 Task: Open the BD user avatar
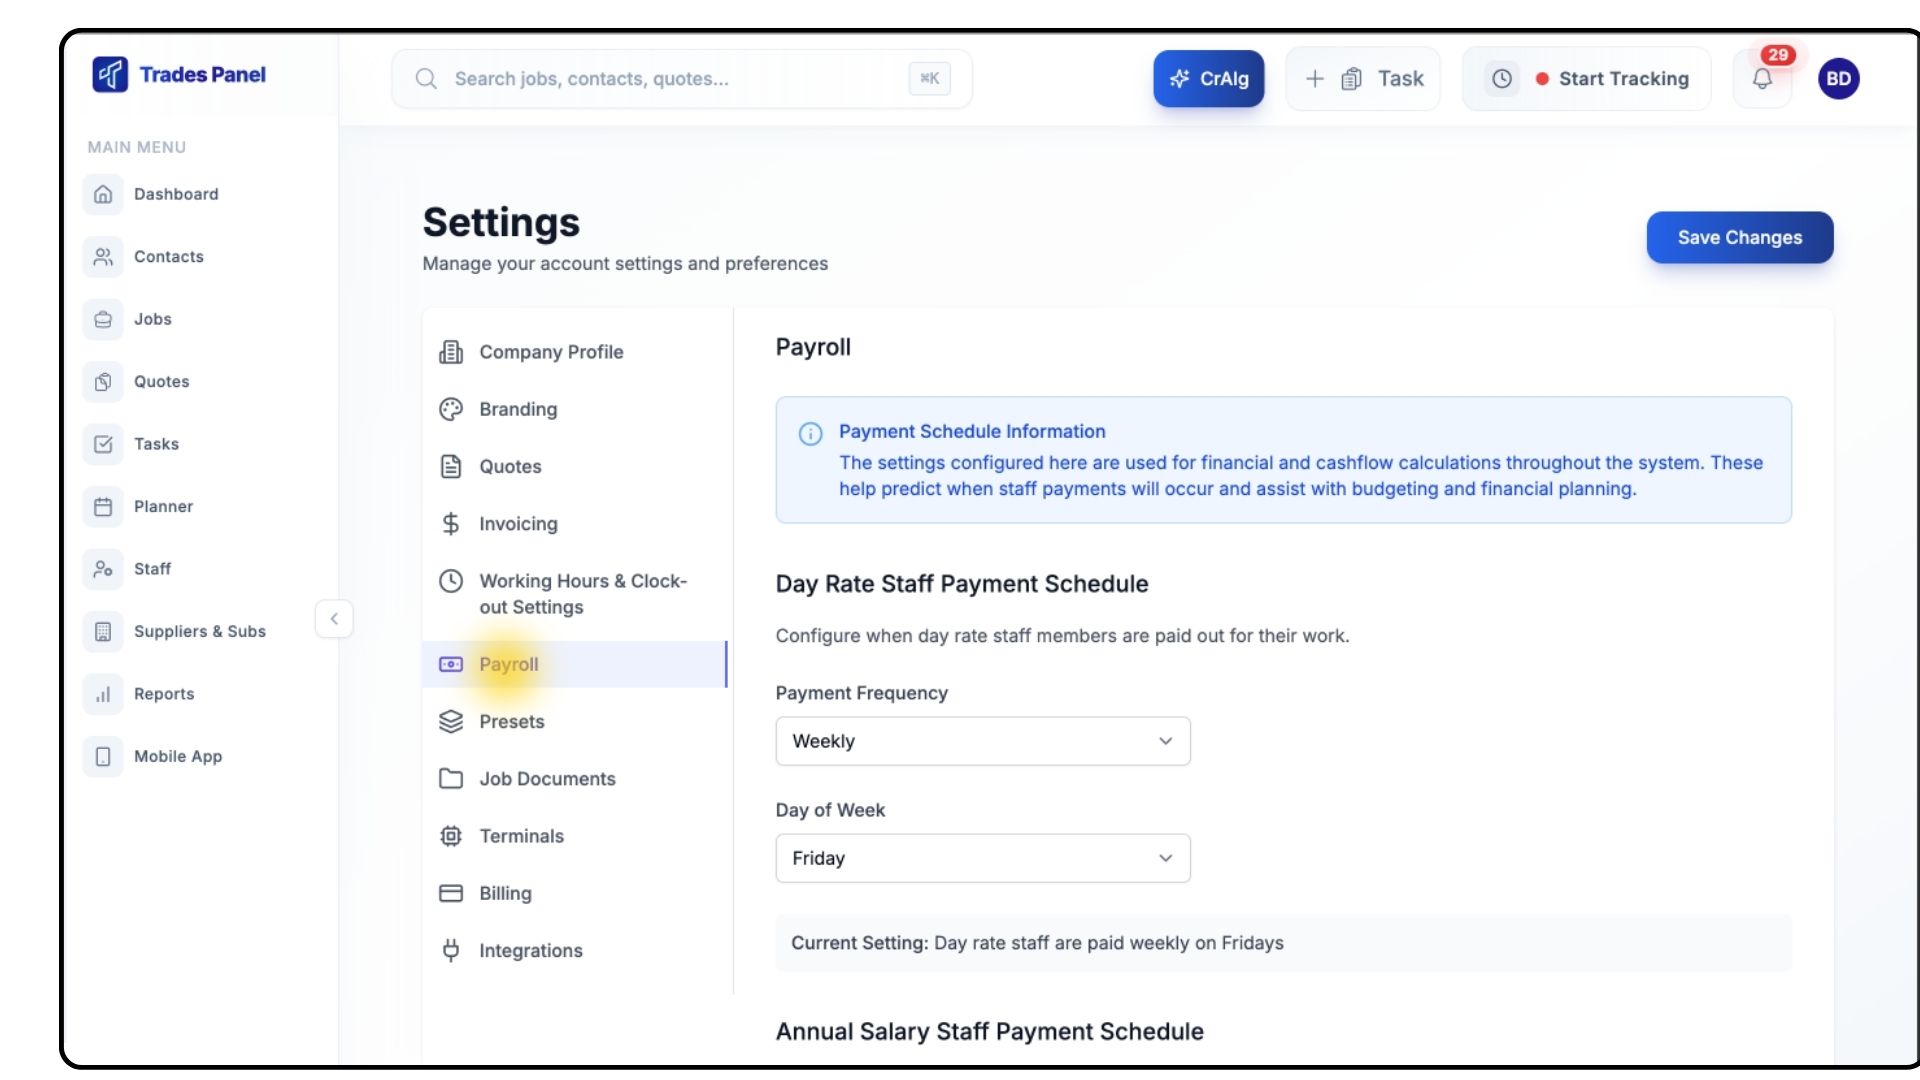click(1838, 79)
